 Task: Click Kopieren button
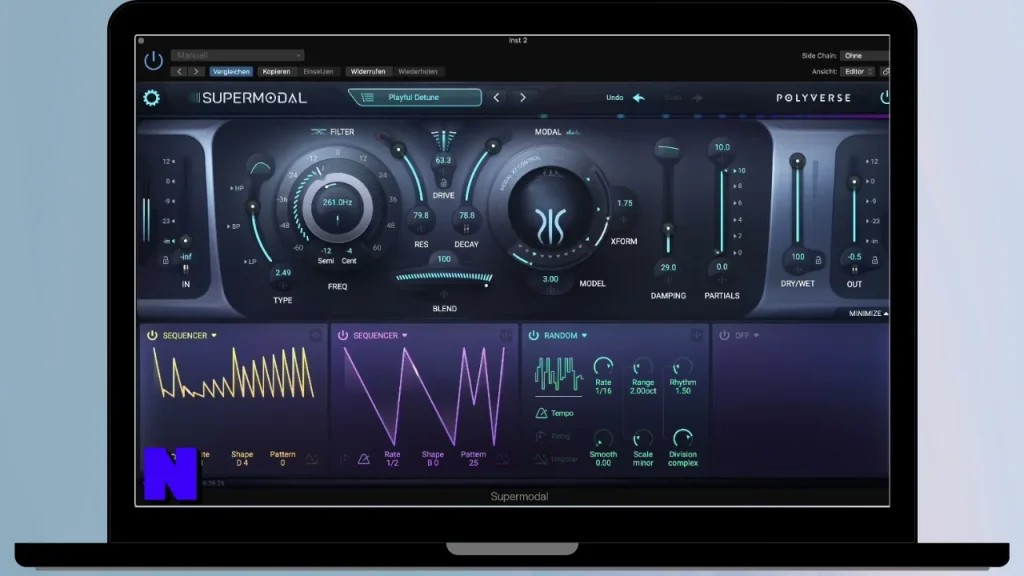click(x=276, y=72)
